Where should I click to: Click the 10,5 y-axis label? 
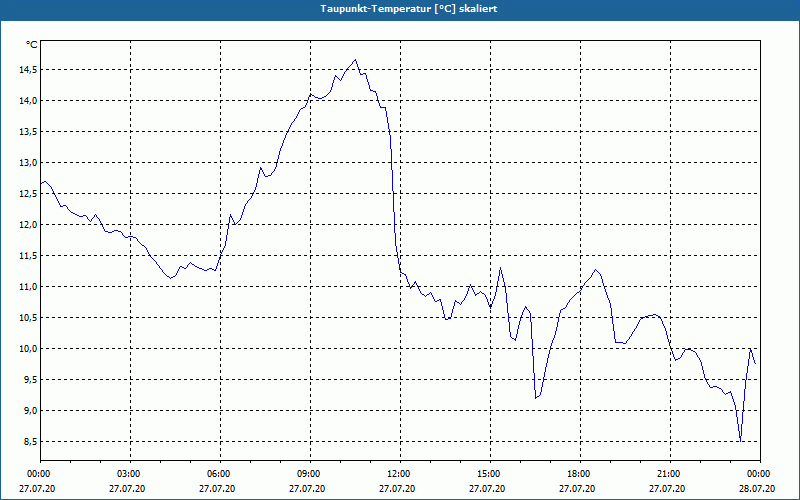[29, 317]
